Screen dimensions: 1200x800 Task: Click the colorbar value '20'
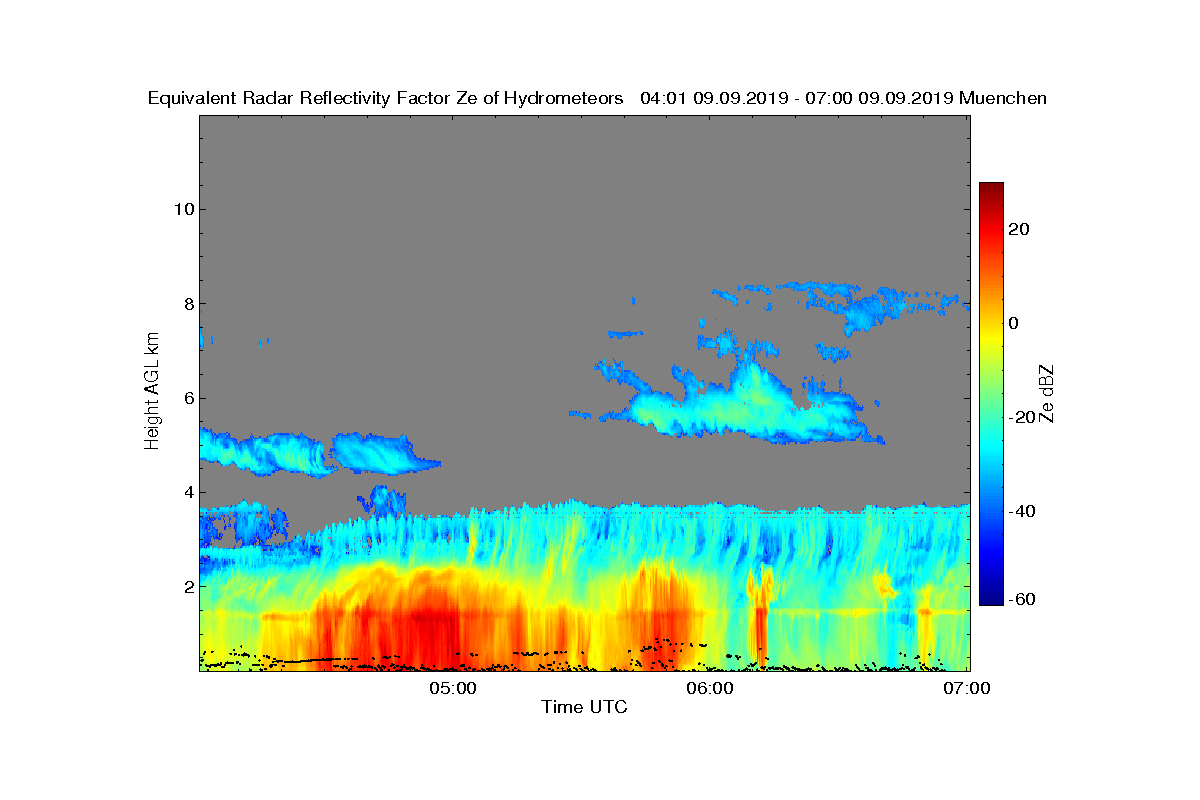(x=1020, y=229)
